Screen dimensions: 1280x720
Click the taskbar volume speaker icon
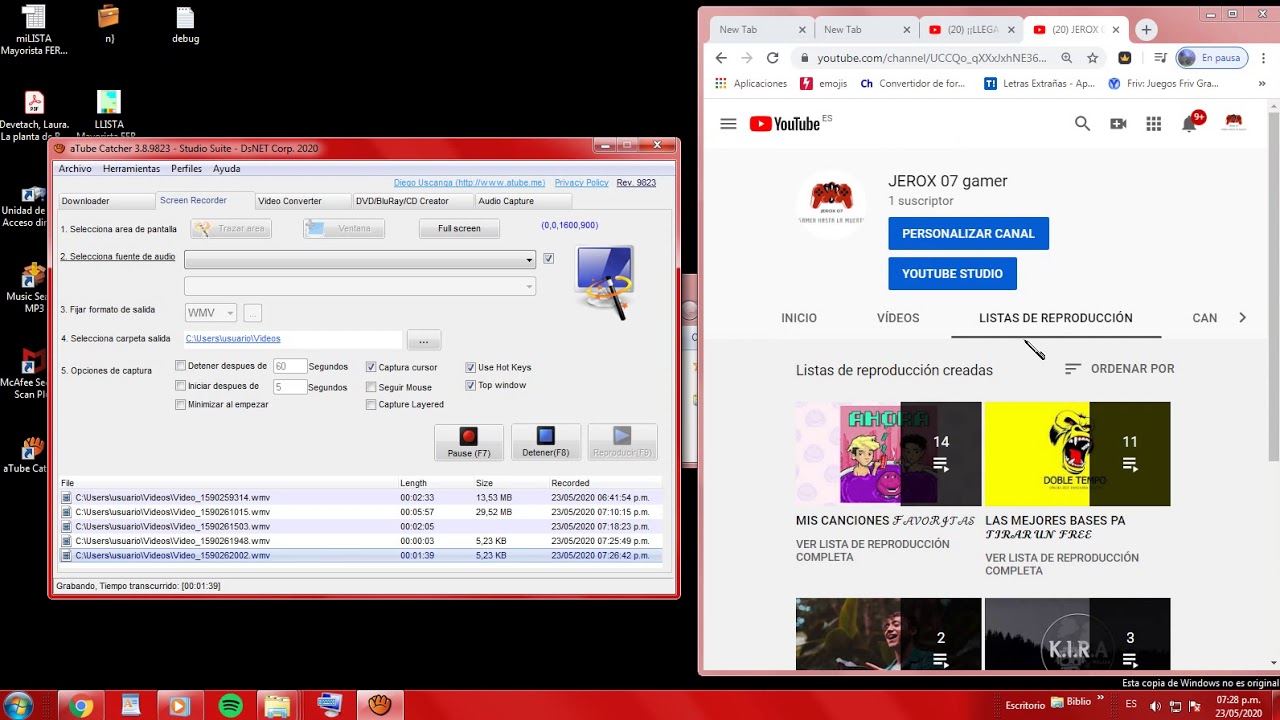1155,706
